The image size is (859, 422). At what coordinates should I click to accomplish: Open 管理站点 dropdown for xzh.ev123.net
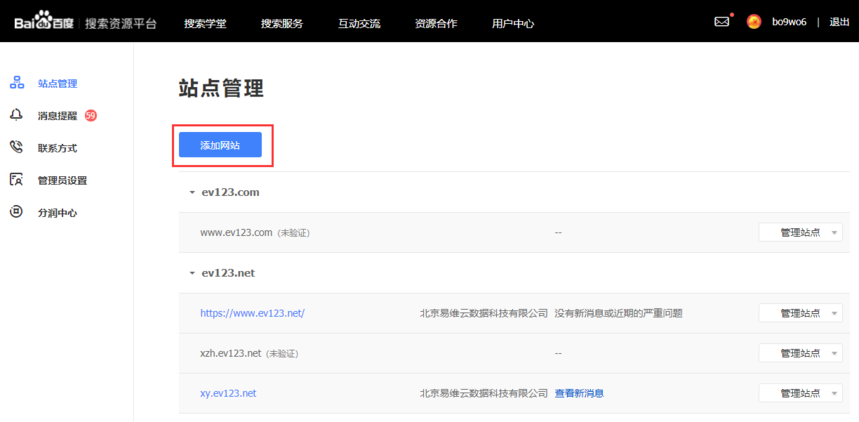pyautogui.click(x=800, y=353)
